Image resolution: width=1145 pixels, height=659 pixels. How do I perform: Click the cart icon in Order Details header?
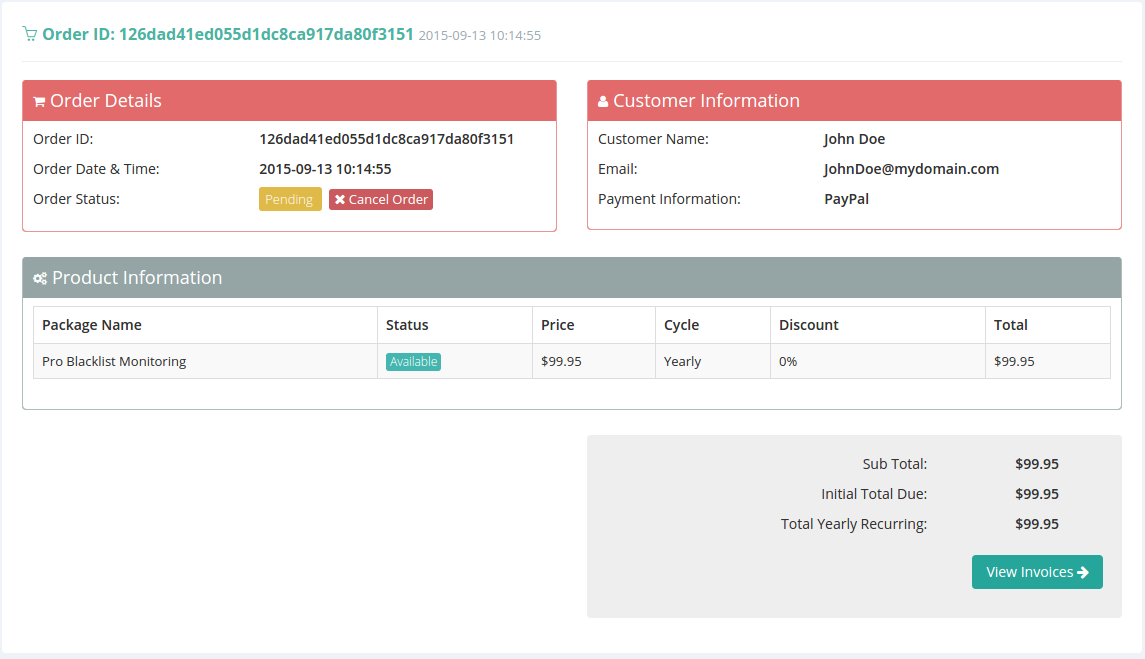pos(39,102)
